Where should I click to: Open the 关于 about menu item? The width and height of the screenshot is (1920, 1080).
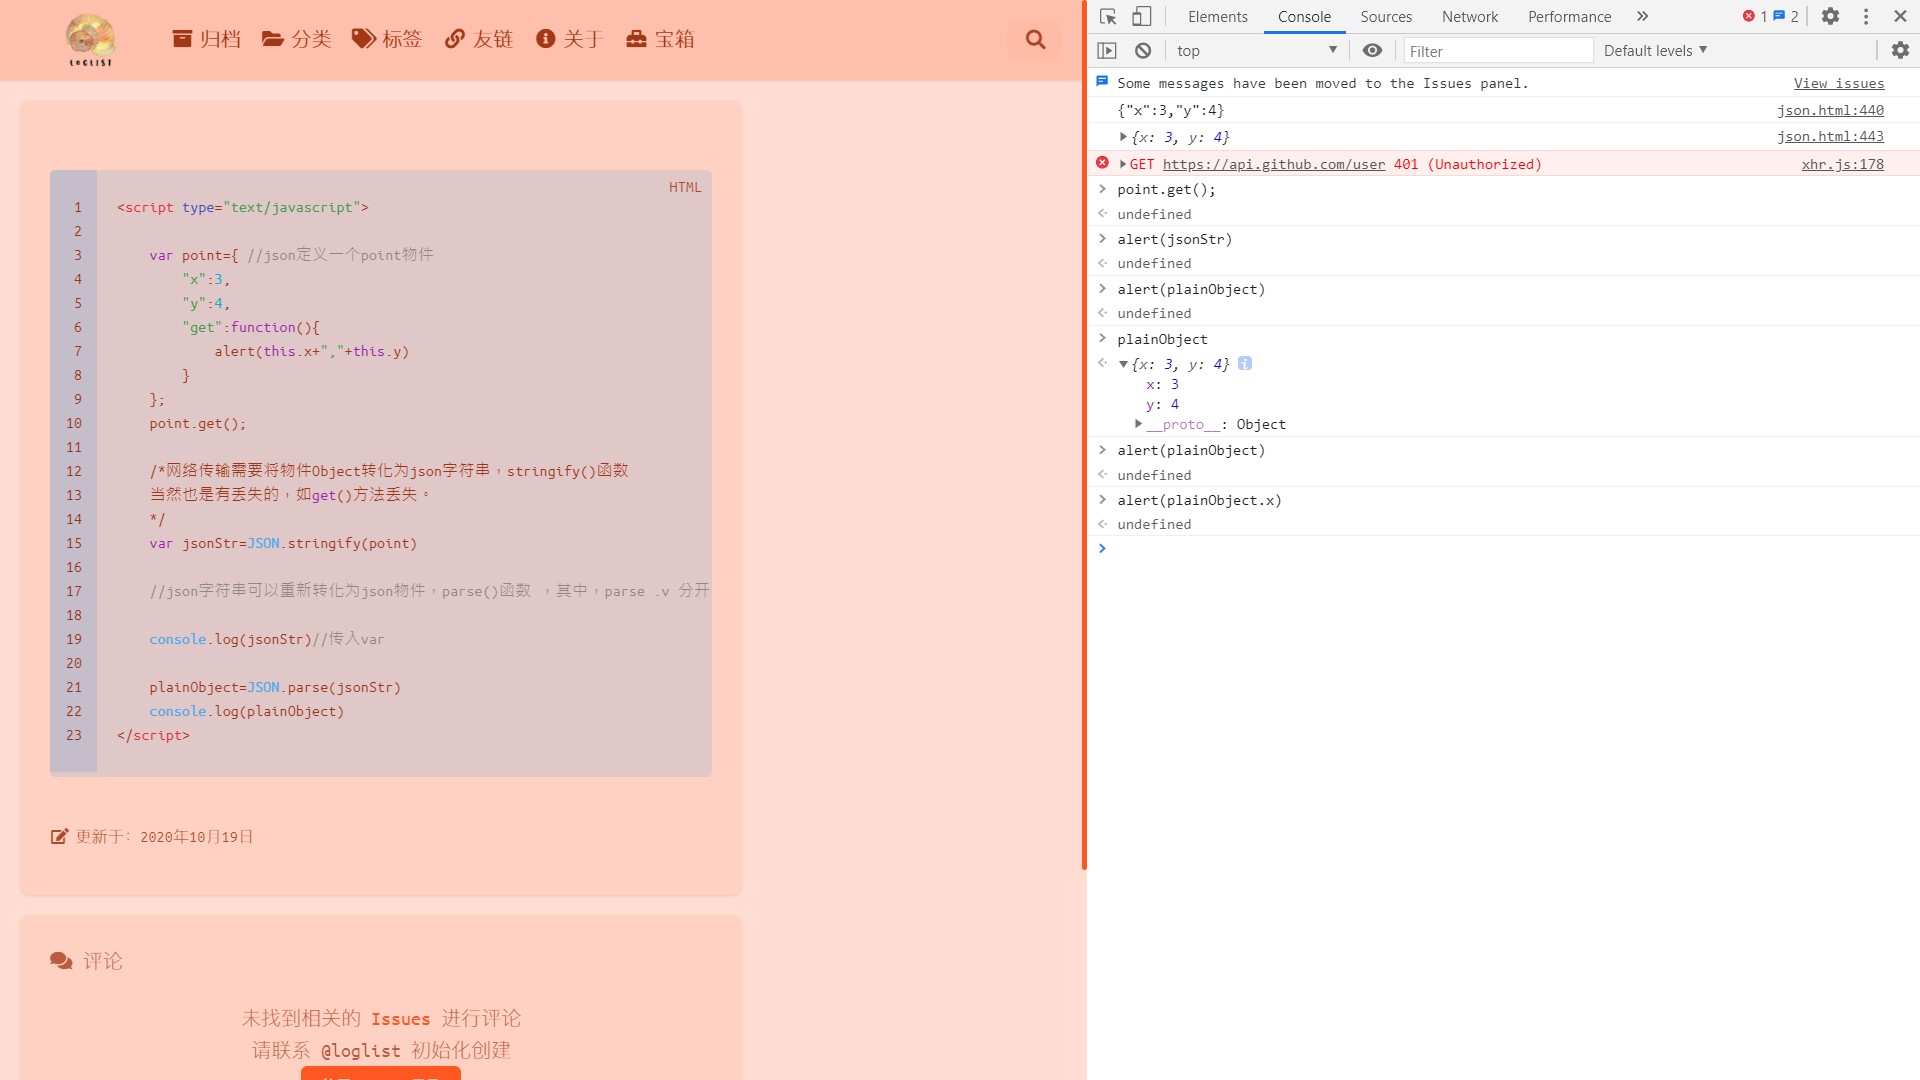click(569, 39)
